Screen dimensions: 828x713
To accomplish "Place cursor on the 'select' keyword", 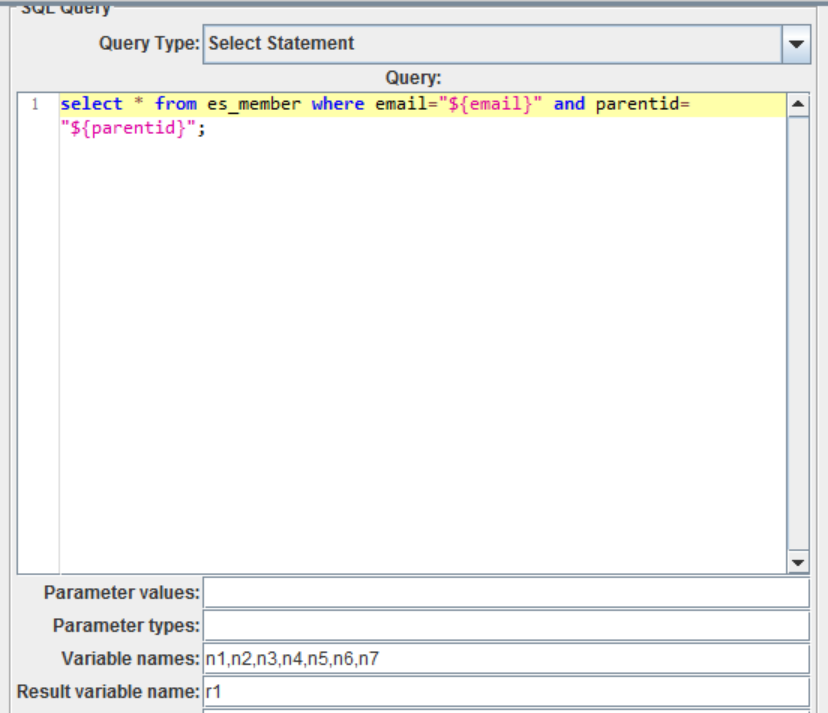I will pos(91,104).
